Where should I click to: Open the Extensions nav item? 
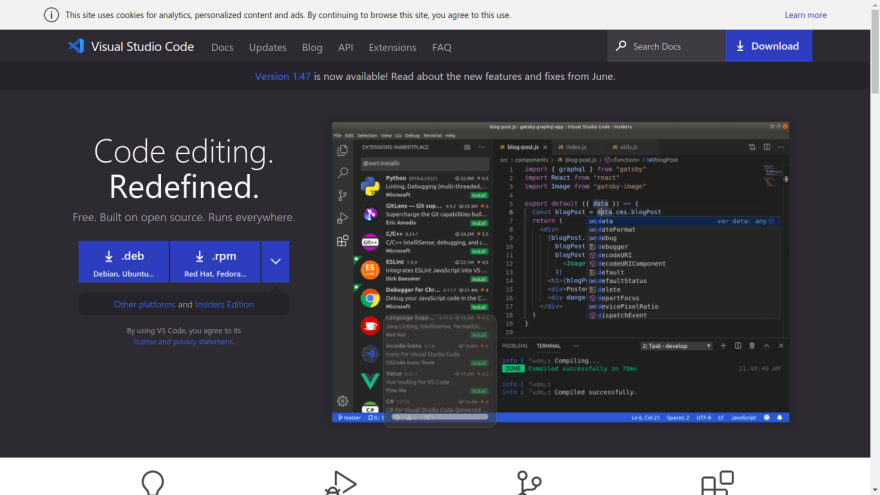392,47
